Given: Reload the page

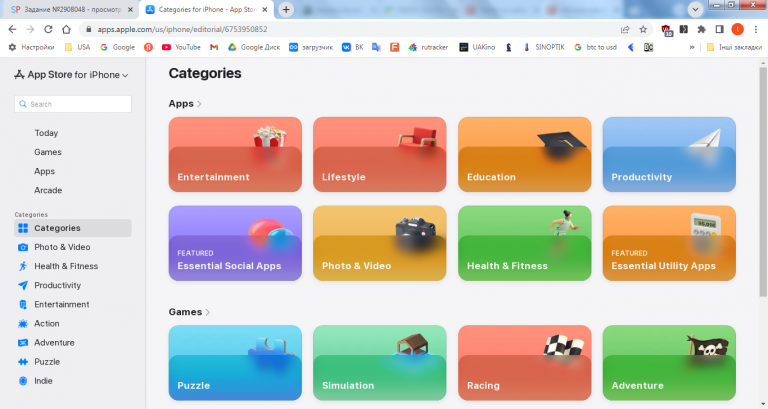Looking at the screenshot, I should tap(48, 29).
